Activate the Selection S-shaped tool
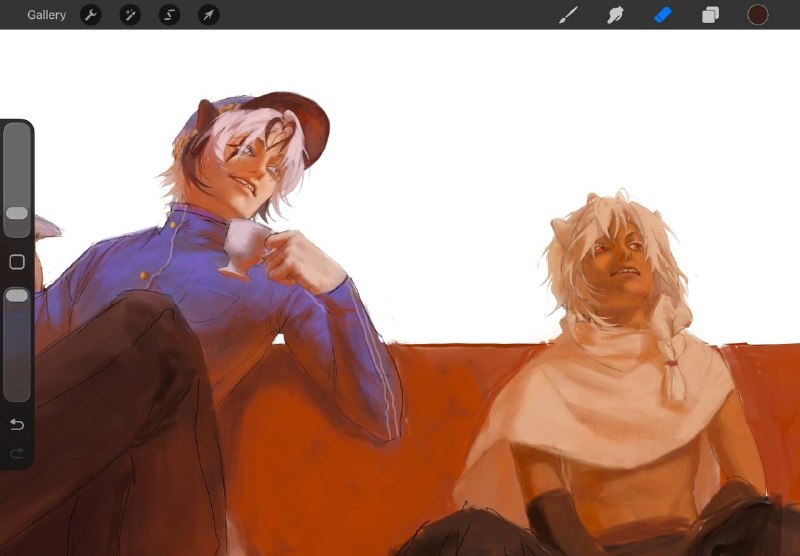 click(169, 15)
